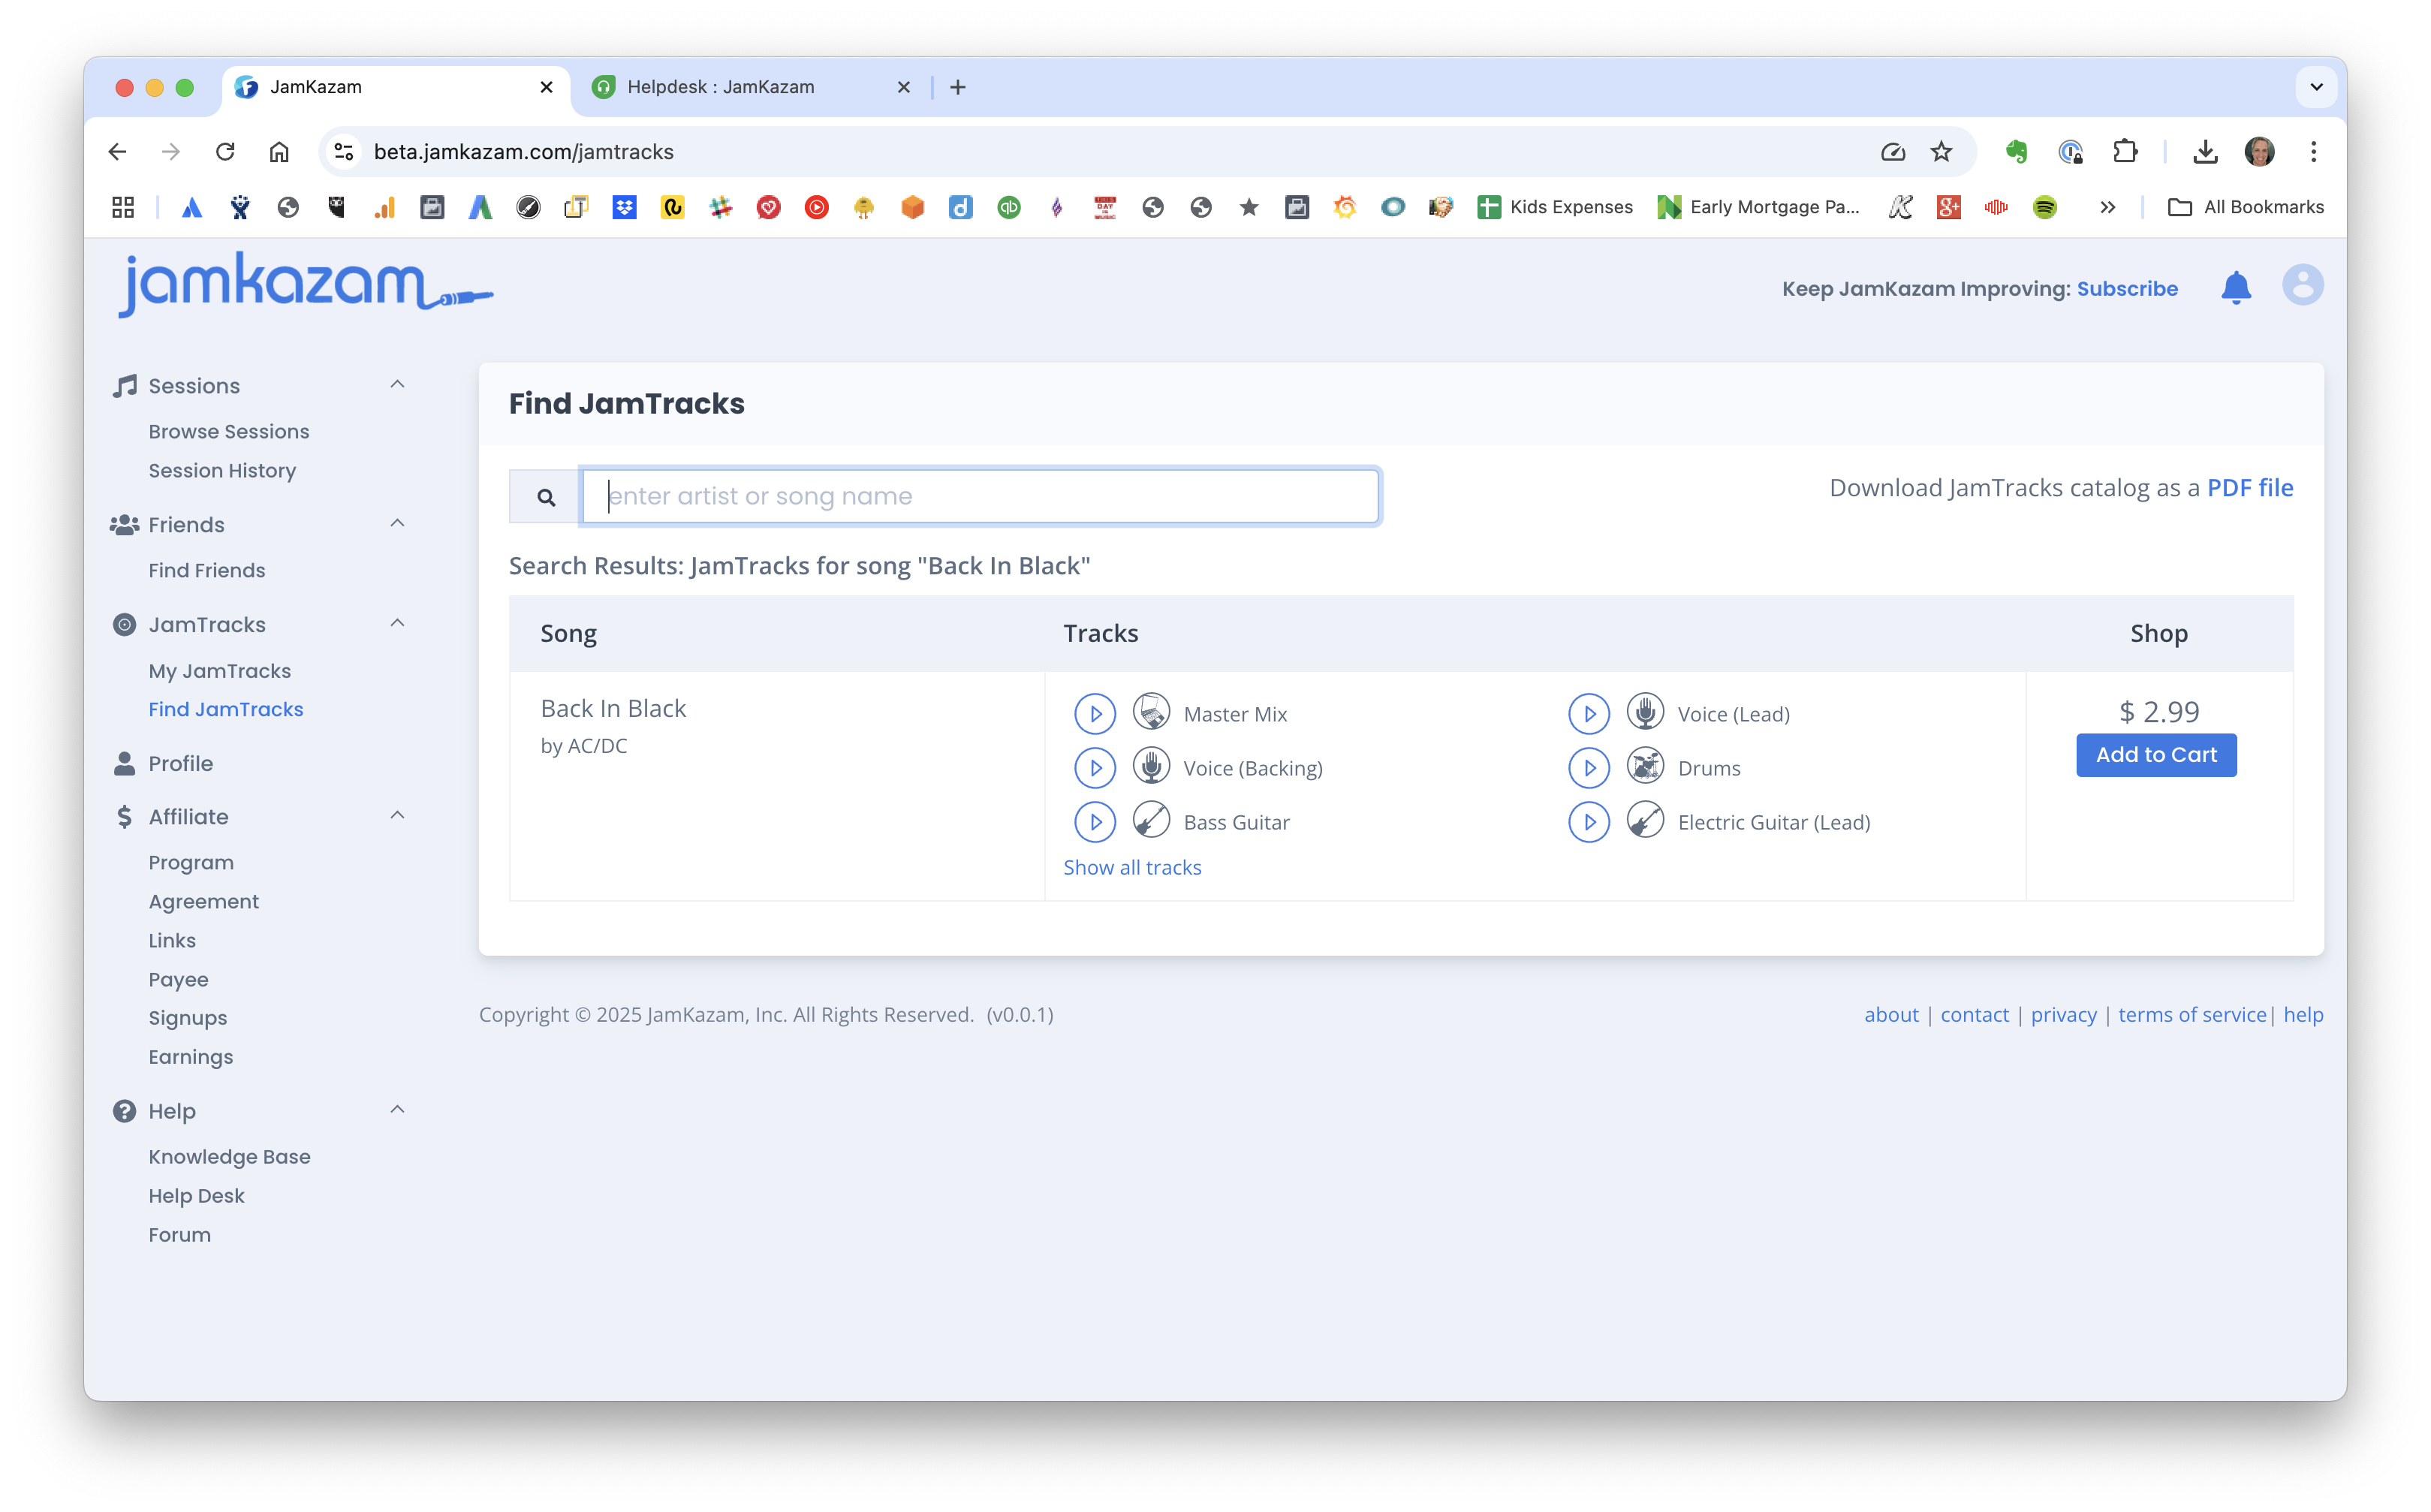Collapse the Affiliate sidebar section

(x=397, y=816)
